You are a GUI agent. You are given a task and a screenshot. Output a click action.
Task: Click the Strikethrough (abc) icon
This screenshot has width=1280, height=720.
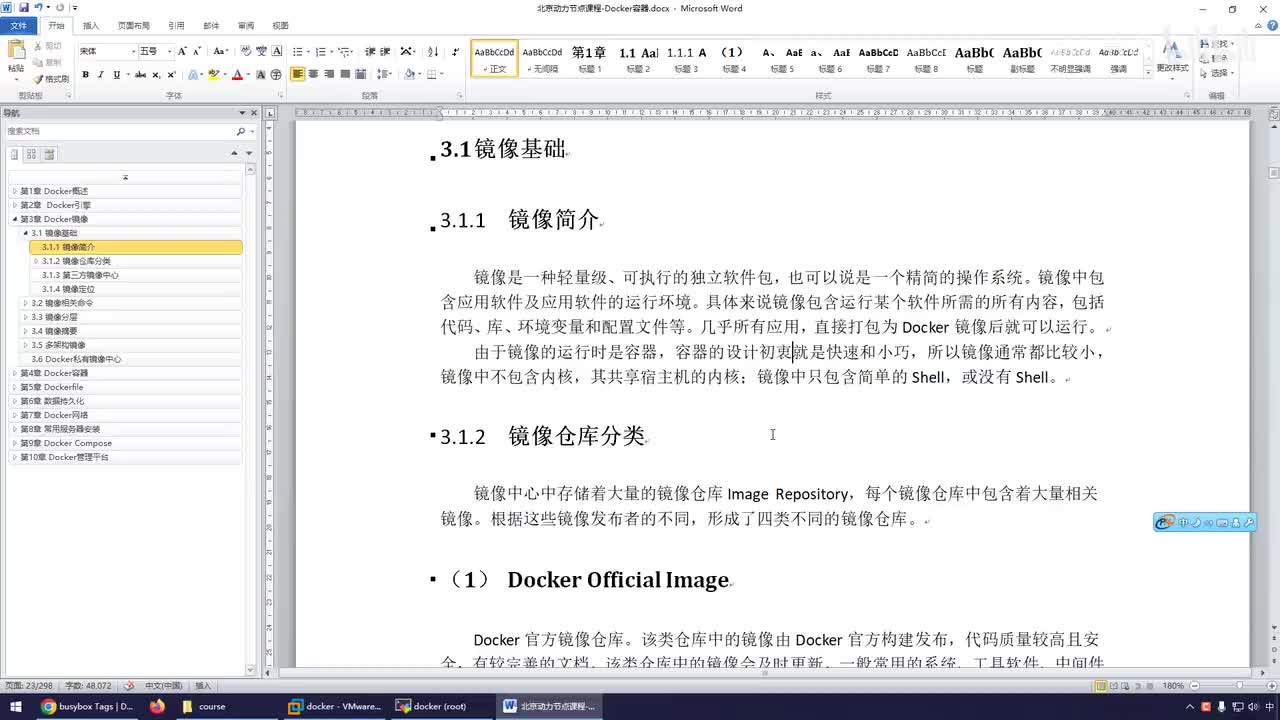click(140, 75)
